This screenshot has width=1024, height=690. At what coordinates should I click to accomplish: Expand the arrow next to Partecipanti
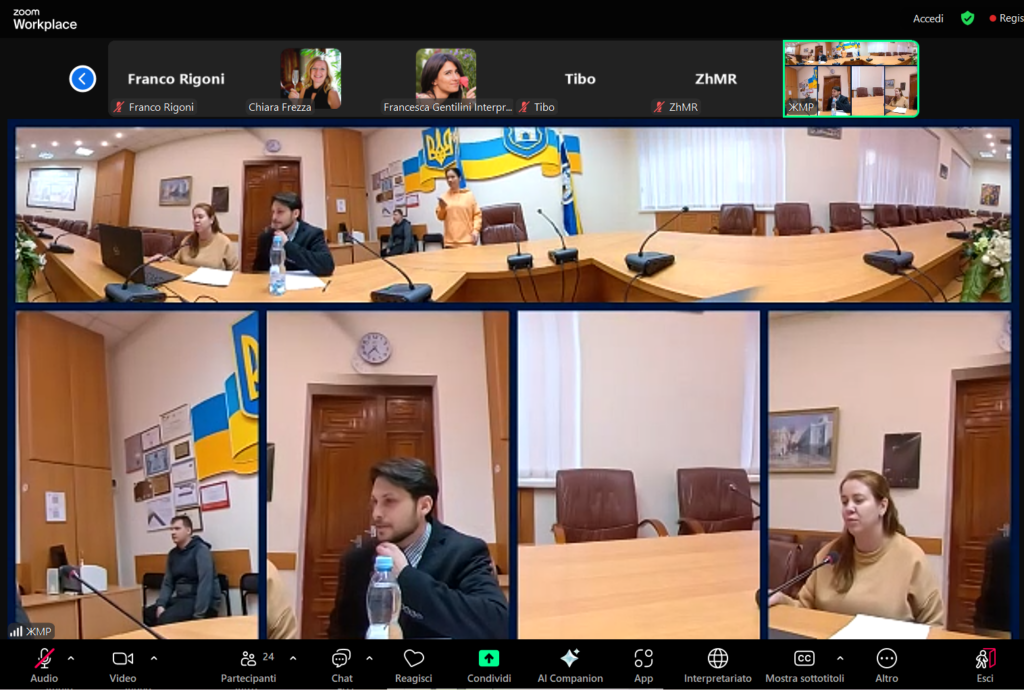click(292, 658)
